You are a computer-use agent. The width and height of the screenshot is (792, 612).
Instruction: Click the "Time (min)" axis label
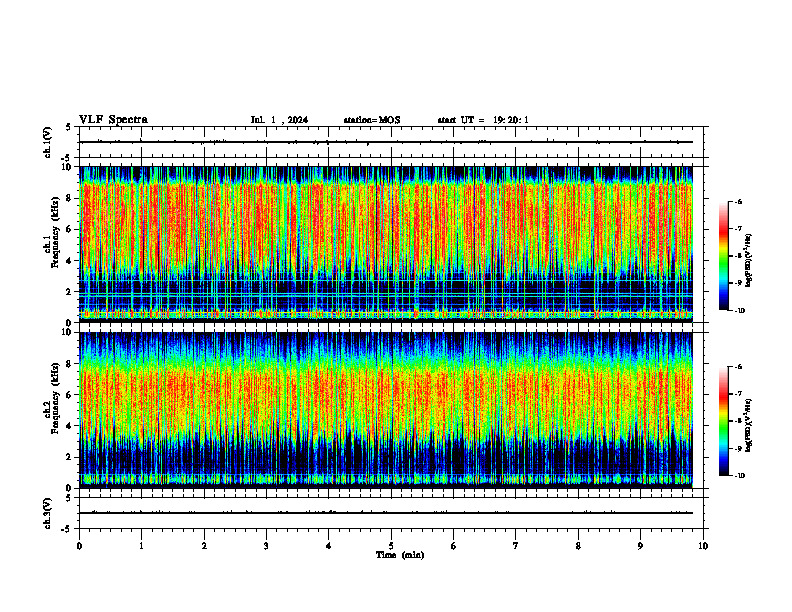click(400, 555)
